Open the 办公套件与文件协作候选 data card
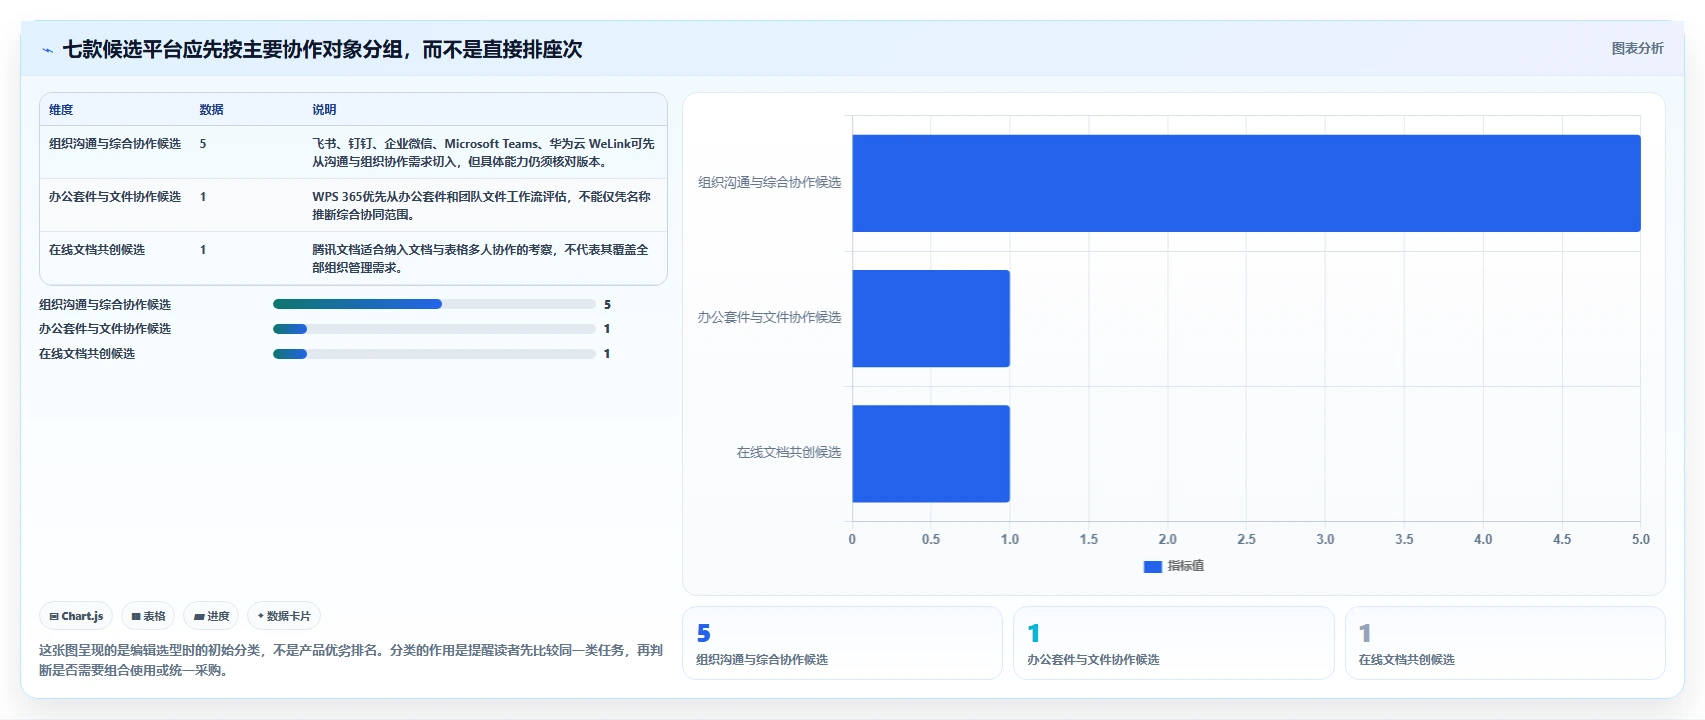This screenshot has height=720, width=1705. [1174, 643]
